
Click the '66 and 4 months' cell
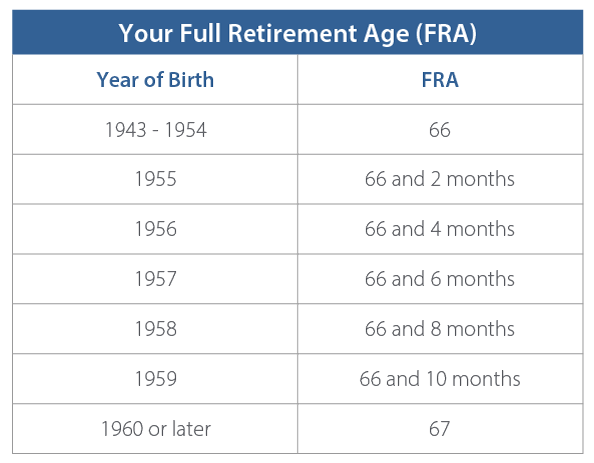click(440, 229)
